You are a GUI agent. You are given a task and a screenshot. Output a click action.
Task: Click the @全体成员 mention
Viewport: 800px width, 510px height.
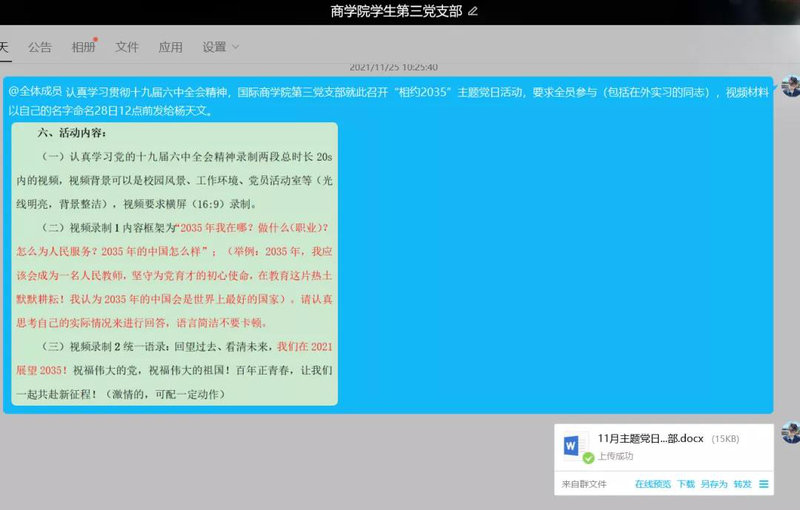pos(35,92)
